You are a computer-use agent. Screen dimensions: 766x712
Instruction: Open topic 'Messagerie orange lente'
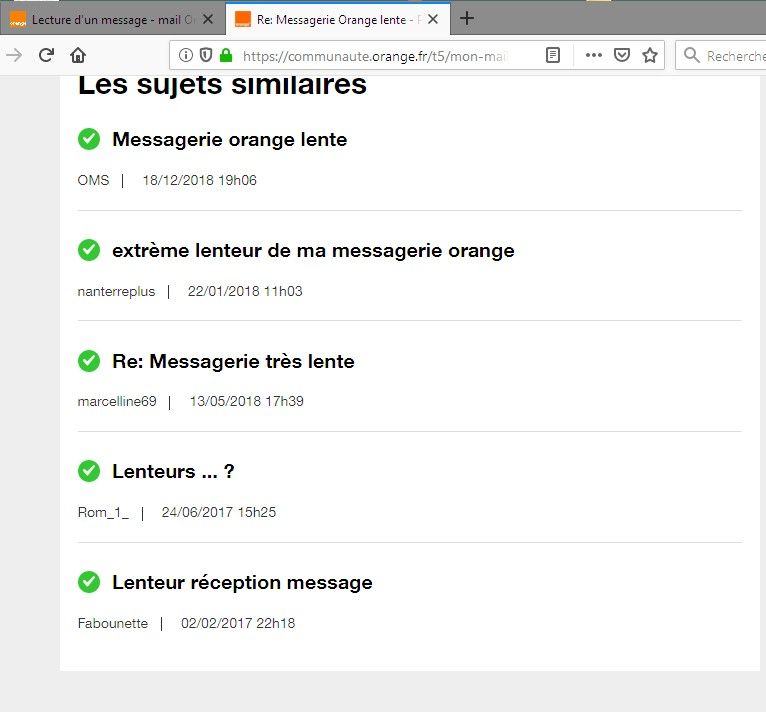point(230,140)
